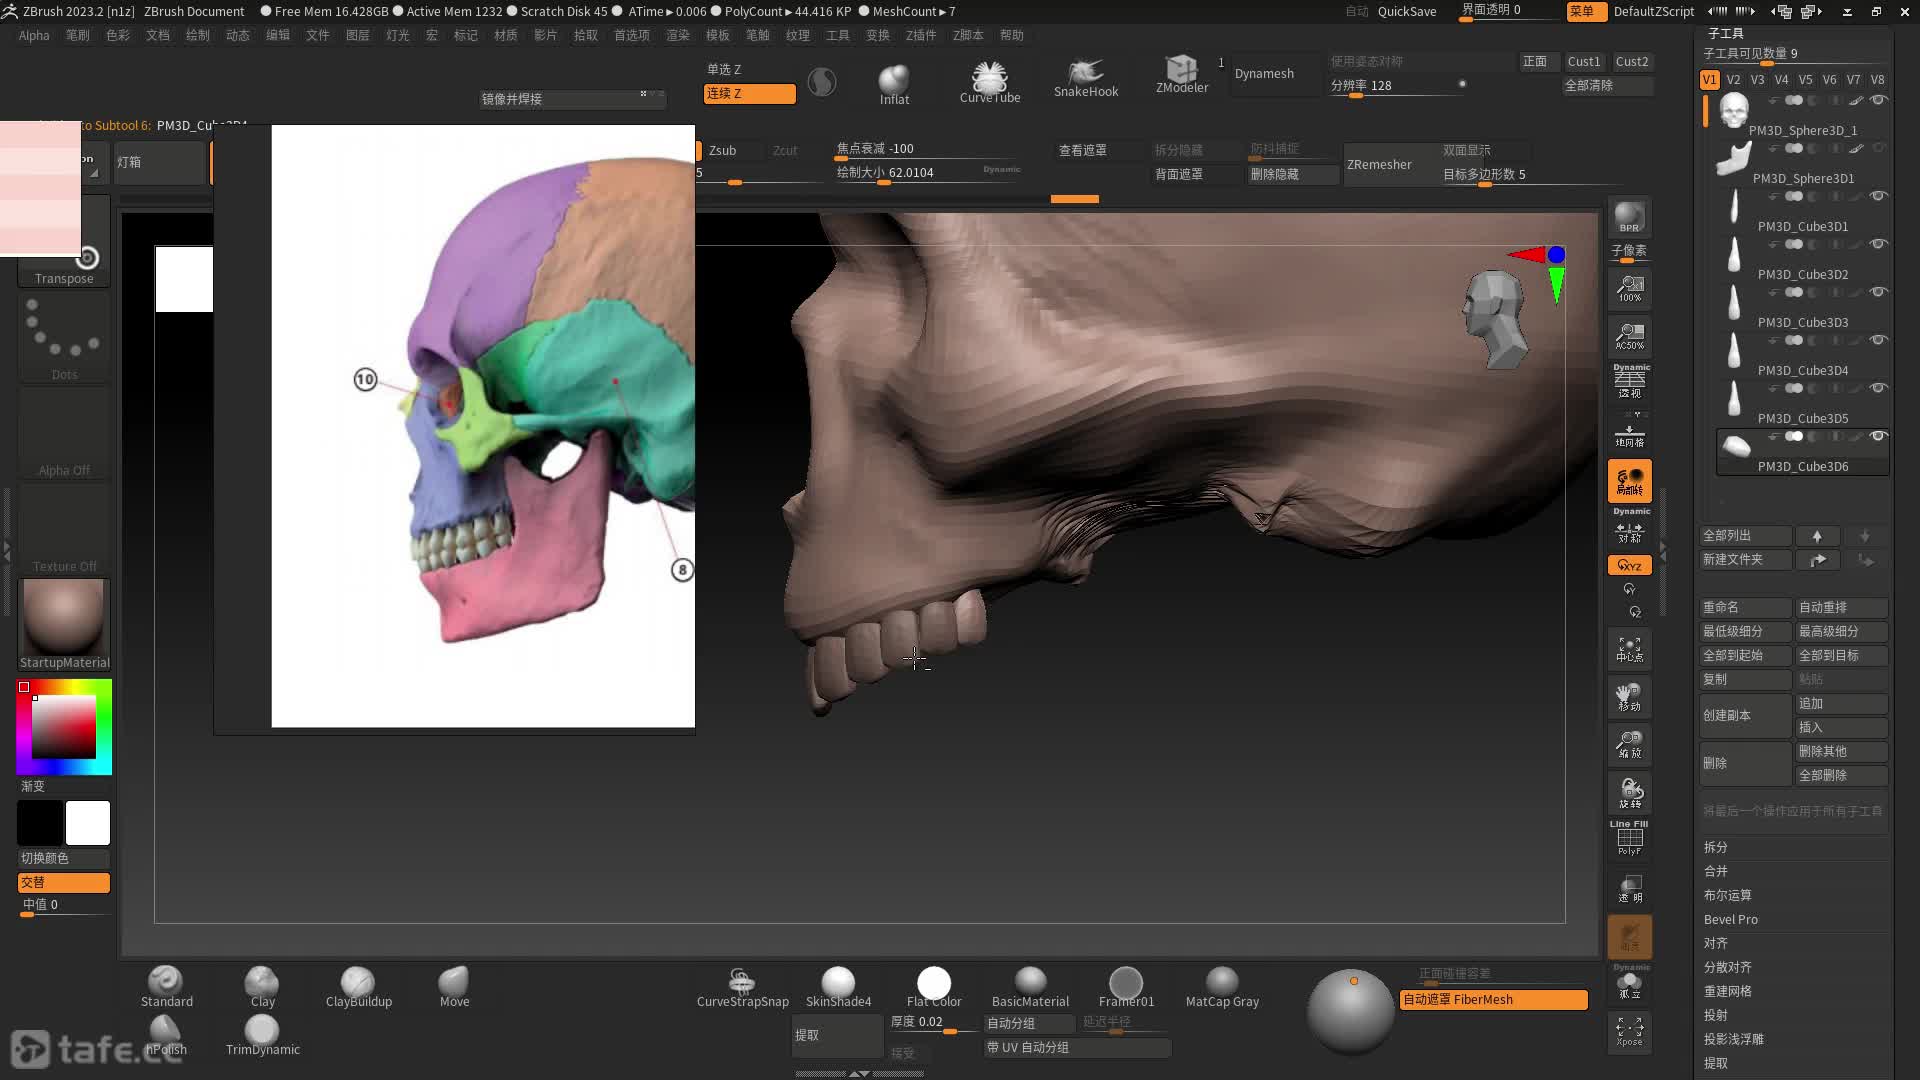This screenshot has height=1080, width=1920.
Task: Toggle the 透明 transparency icon
Action: (1629, 888)
